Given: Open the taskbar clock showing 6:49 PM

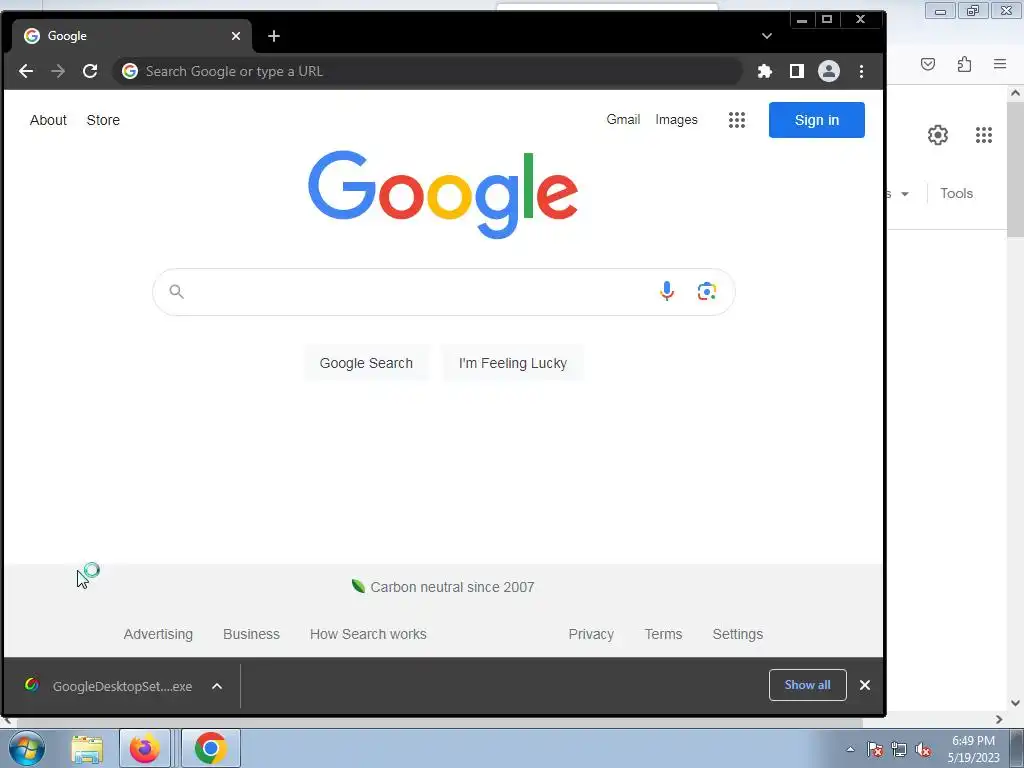Looking at the screenshot, I should (x=974, y=749).
